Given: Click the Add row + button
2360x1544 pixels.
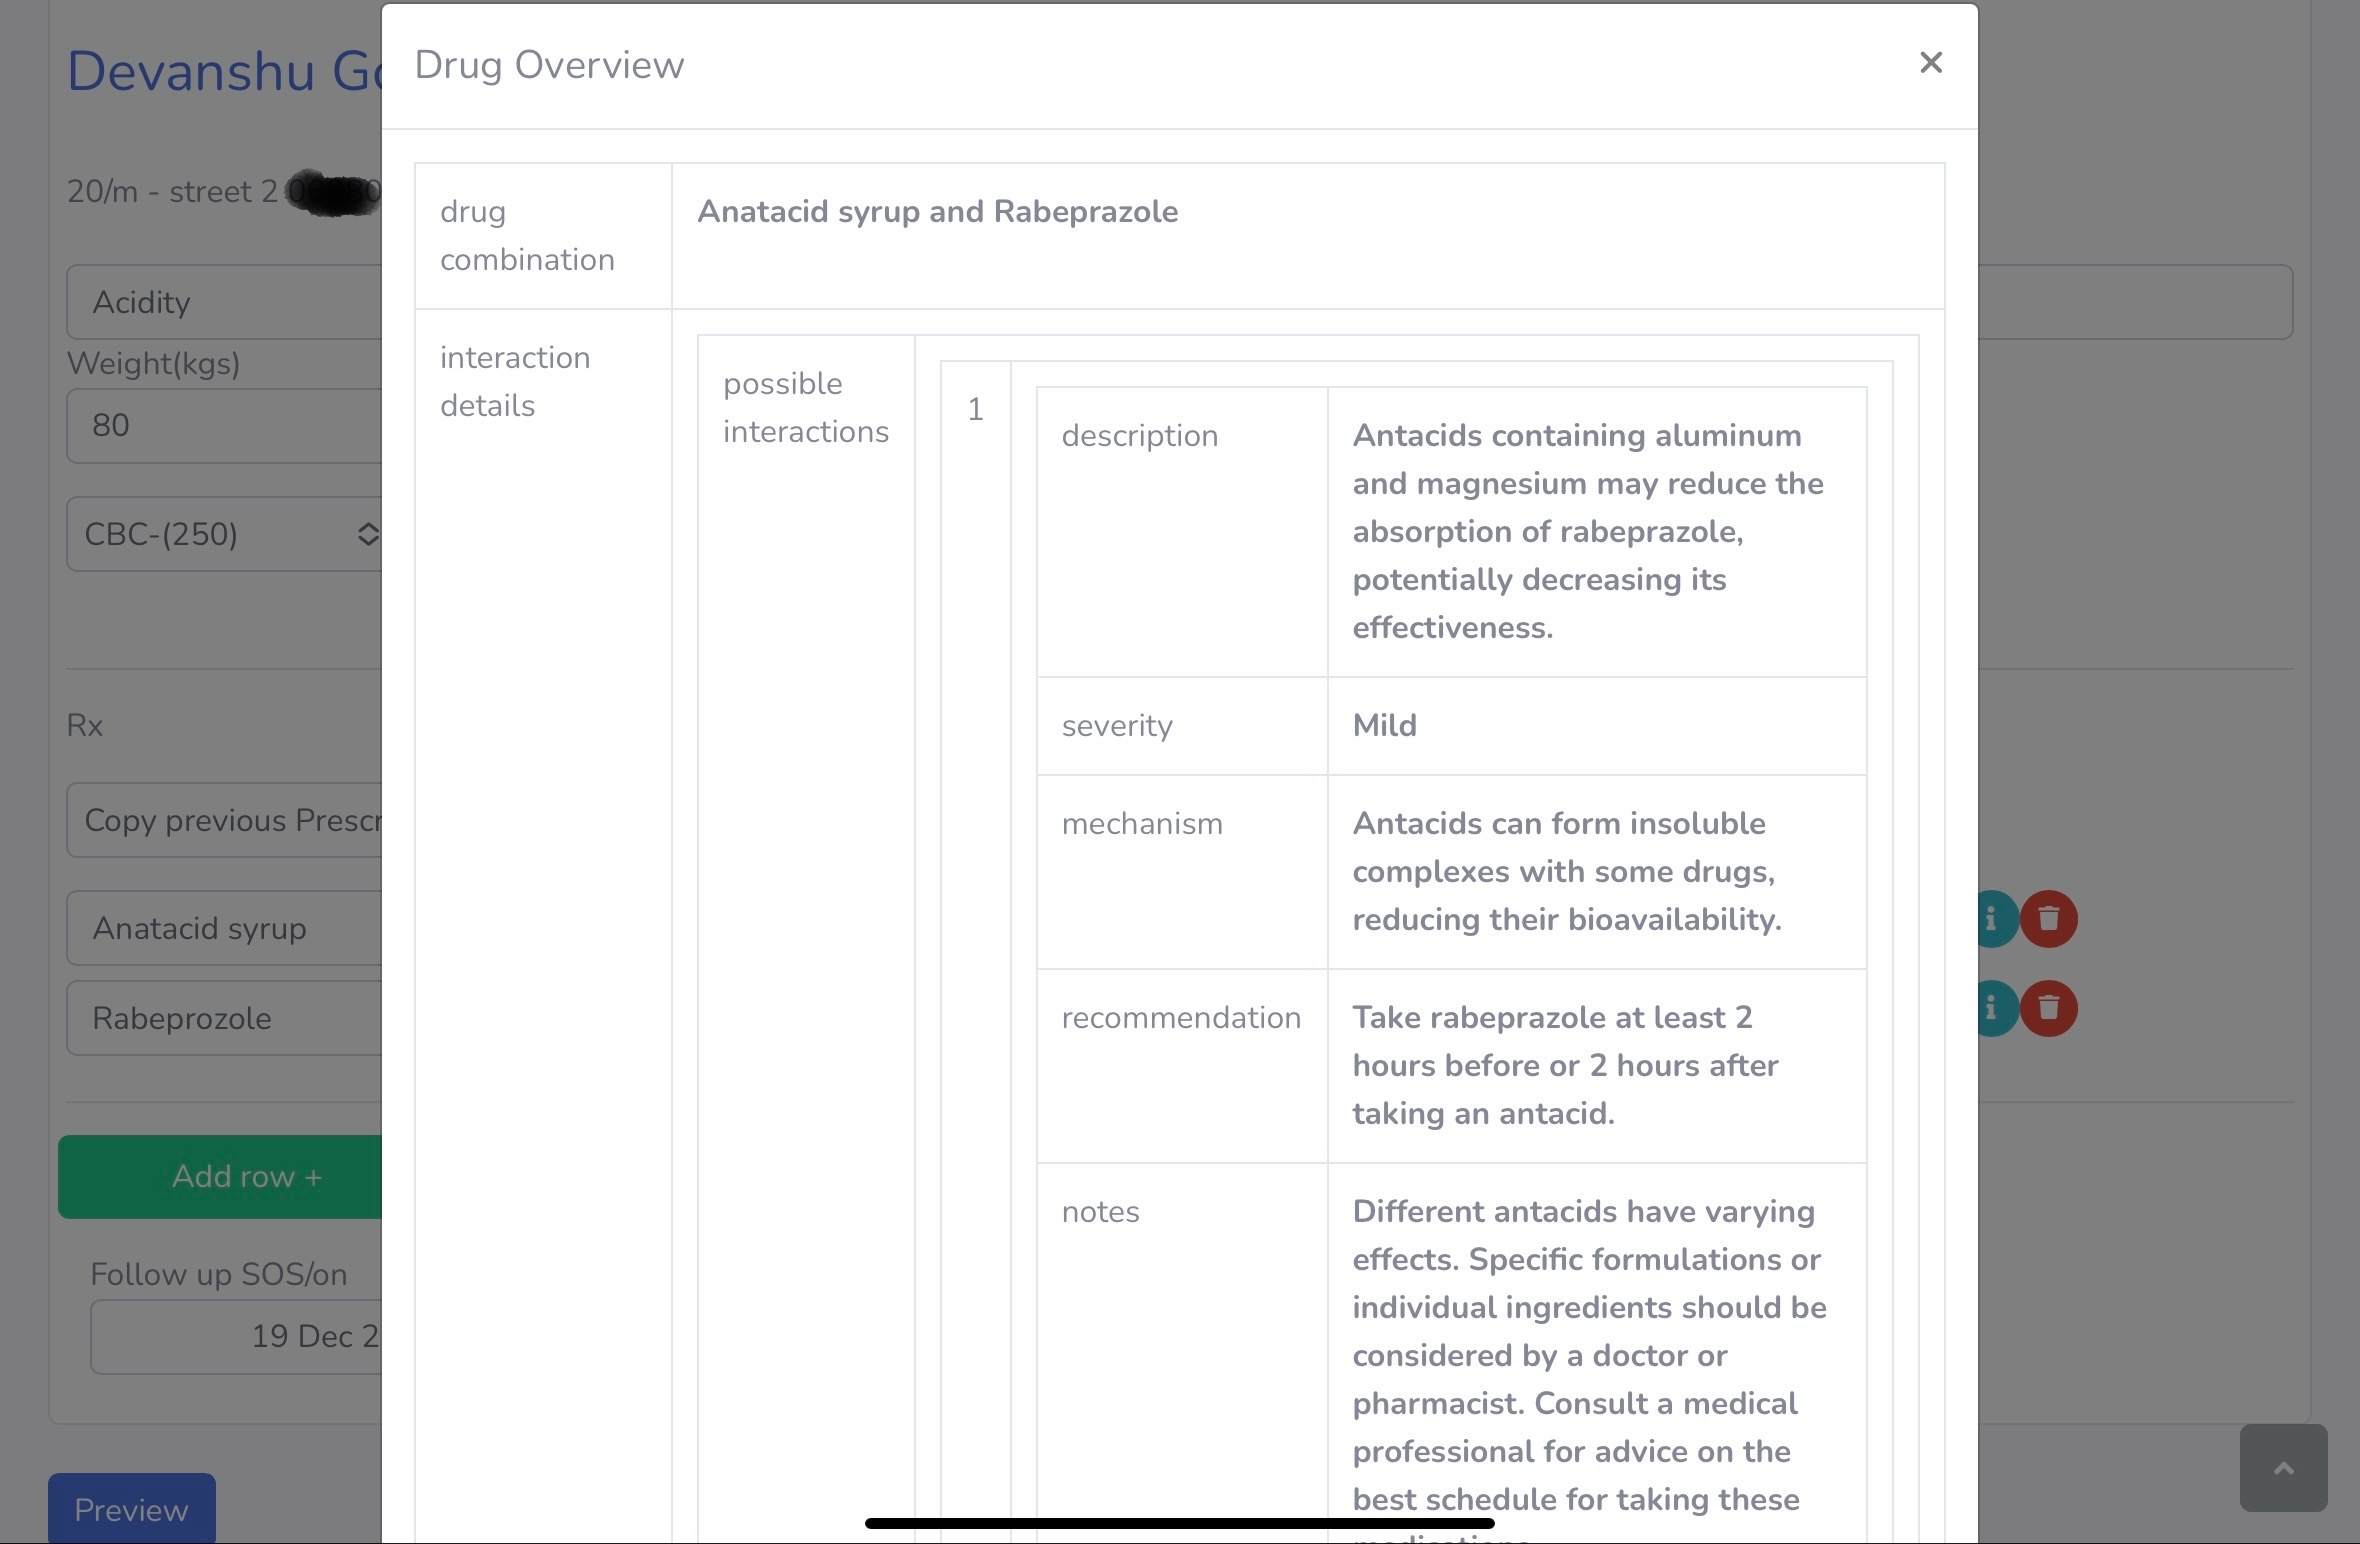Looking at the screenshot, I should coord(220,1176).
